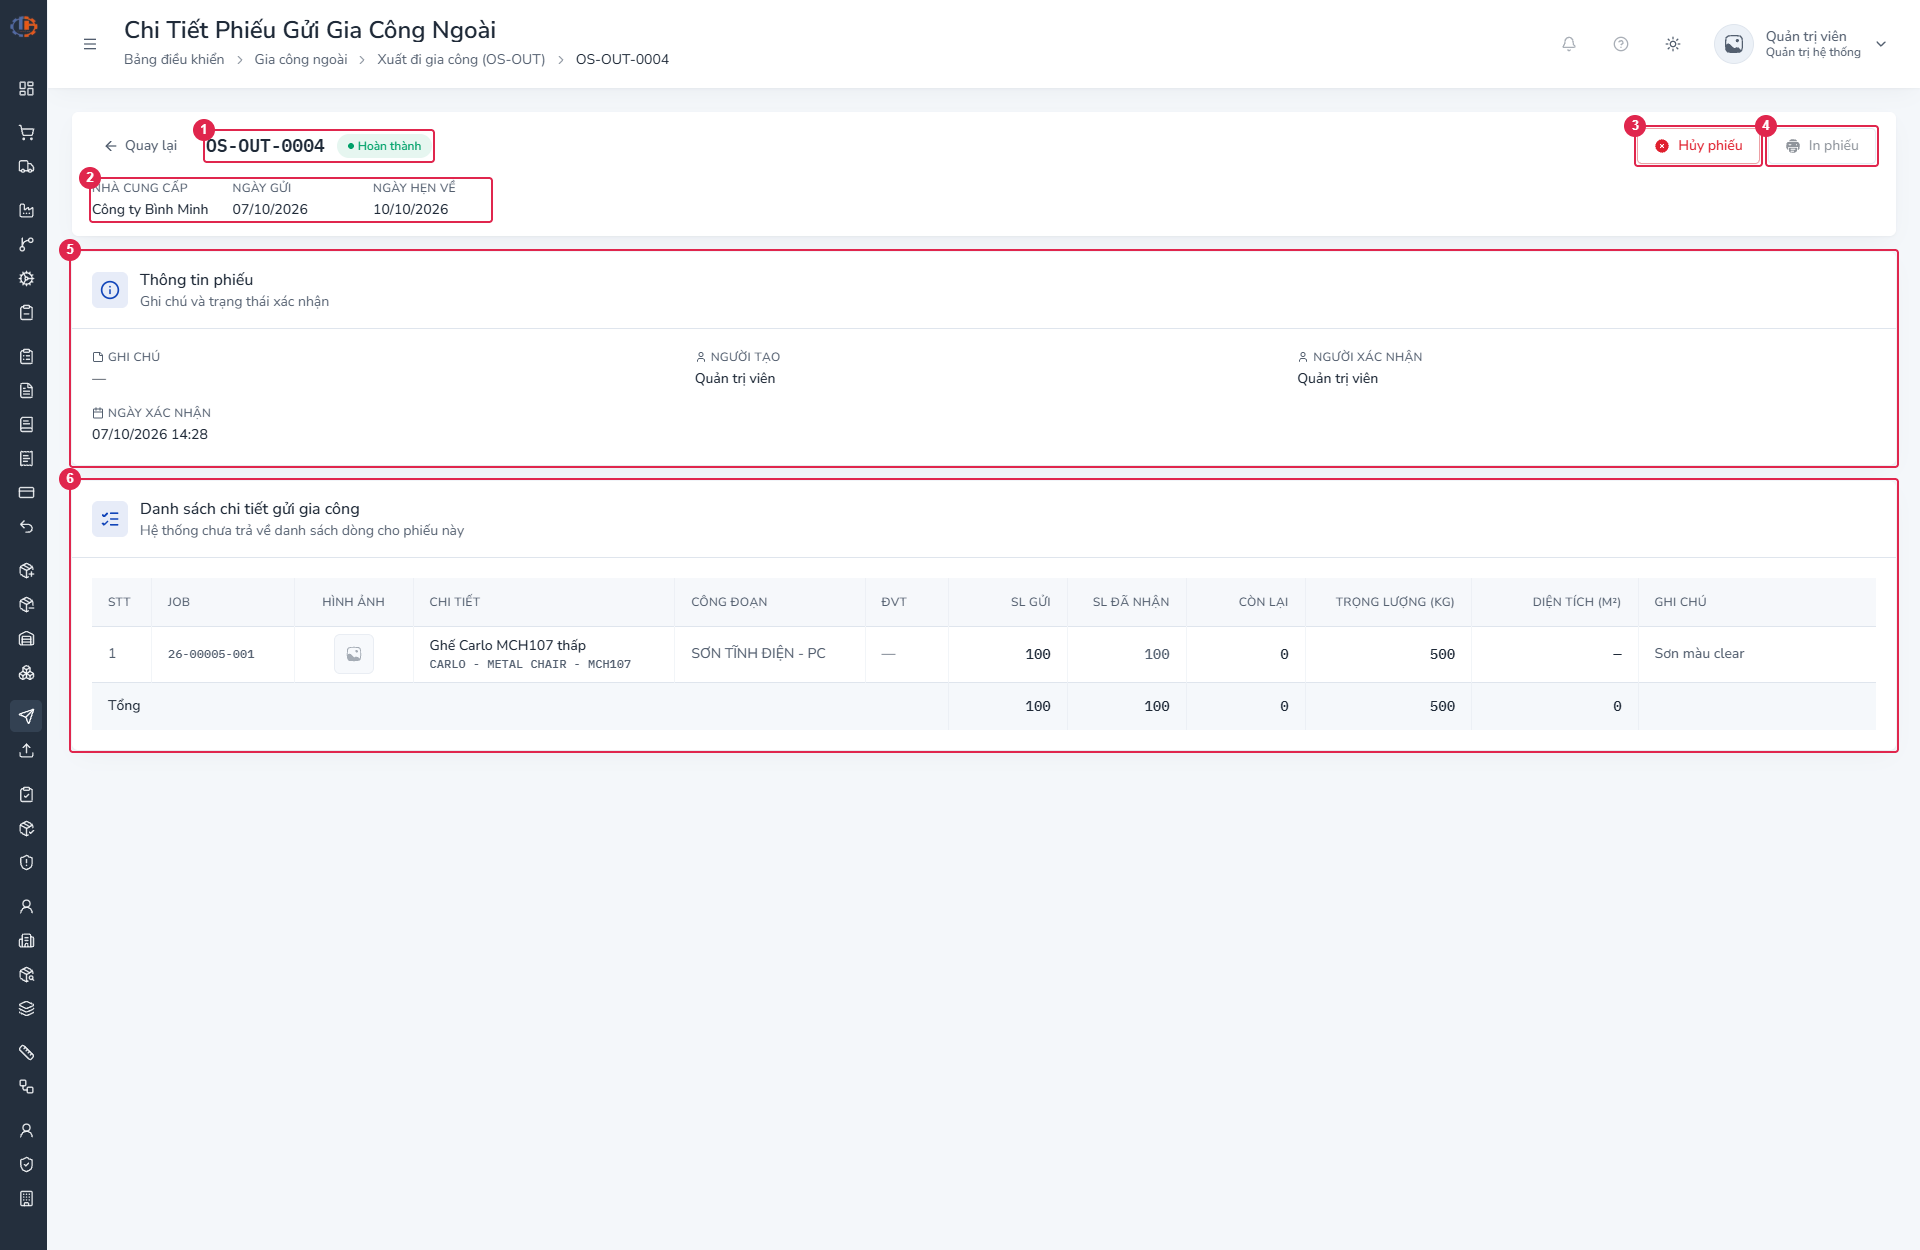Open the help question-mark icon

point(1621,44)
